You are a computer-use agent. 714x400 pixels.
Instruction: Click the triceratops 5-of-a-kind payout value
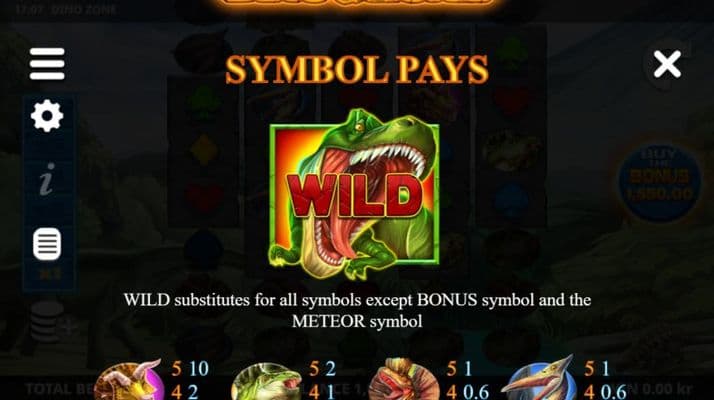[x=199, y=369]
